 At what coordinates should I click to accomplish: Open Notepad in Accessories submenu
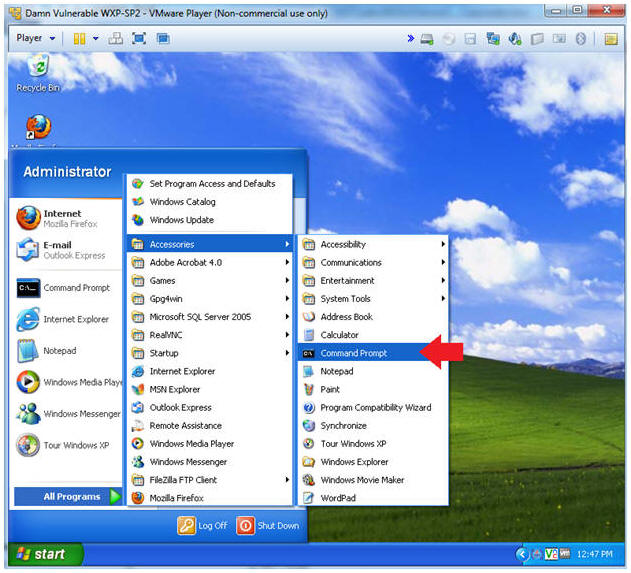373,371
